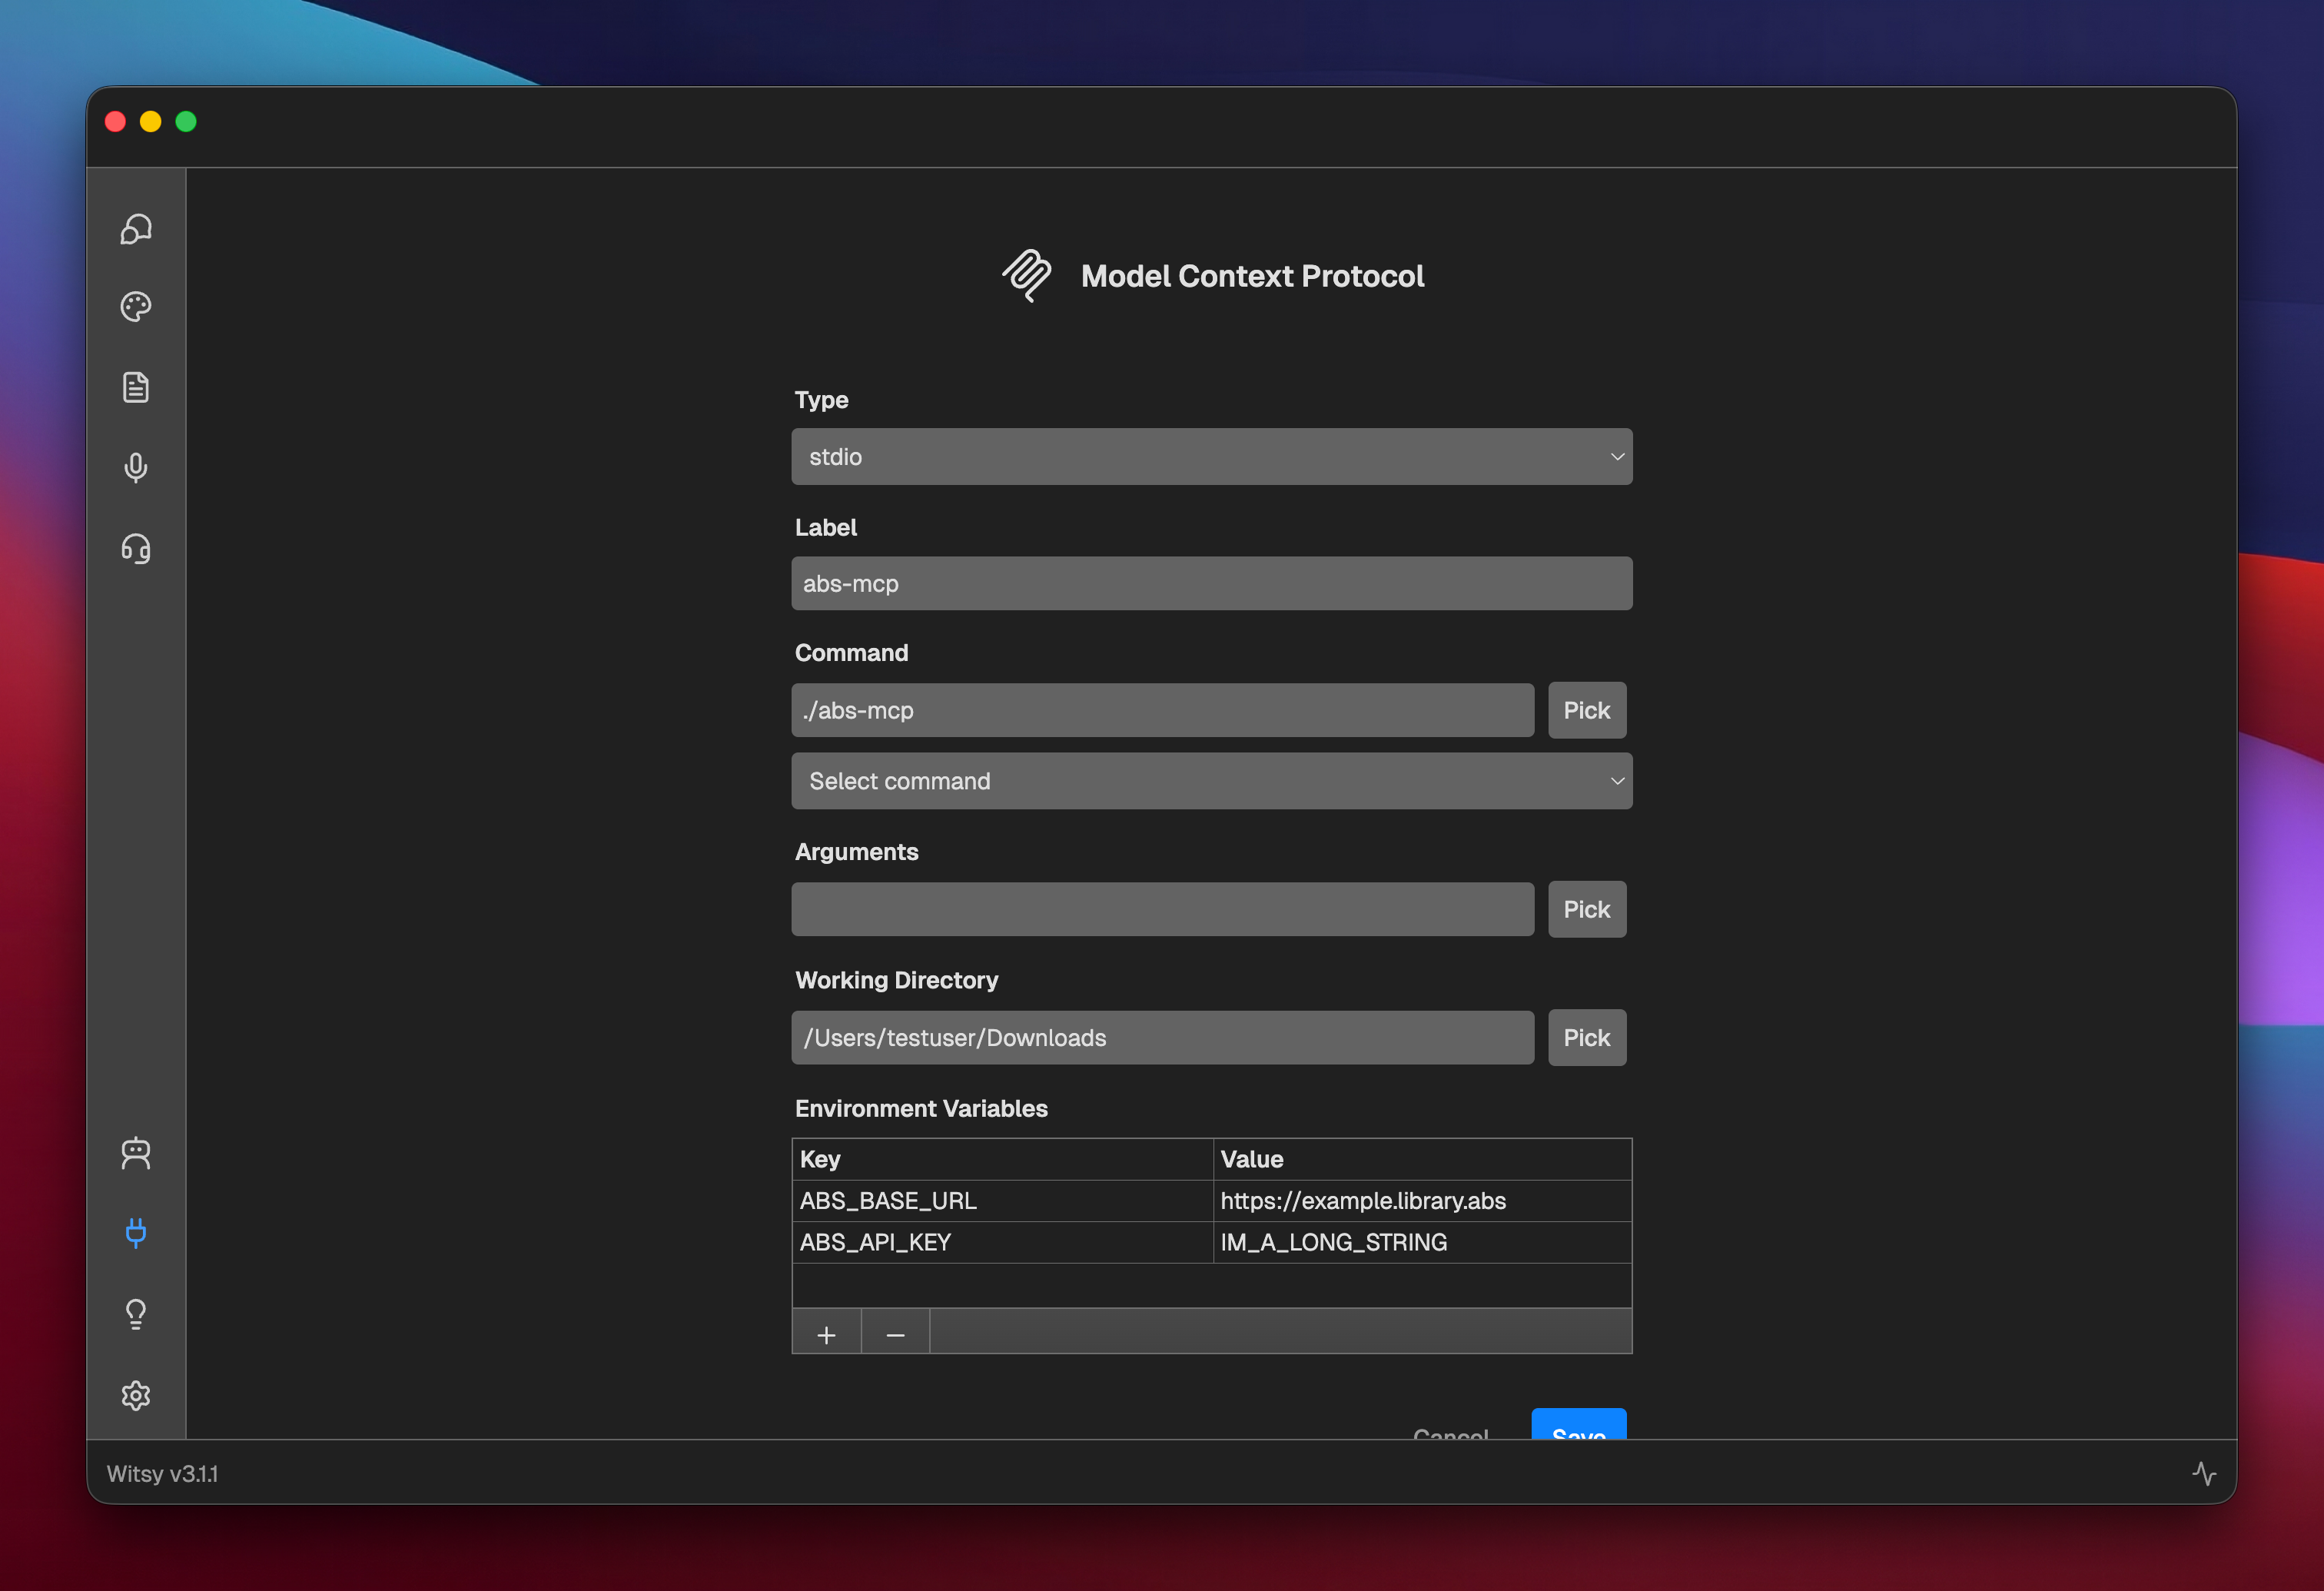Click Pick next to Command field
The height and width of the screenshot is (1591, 2324).
(x=1586, y=710)
